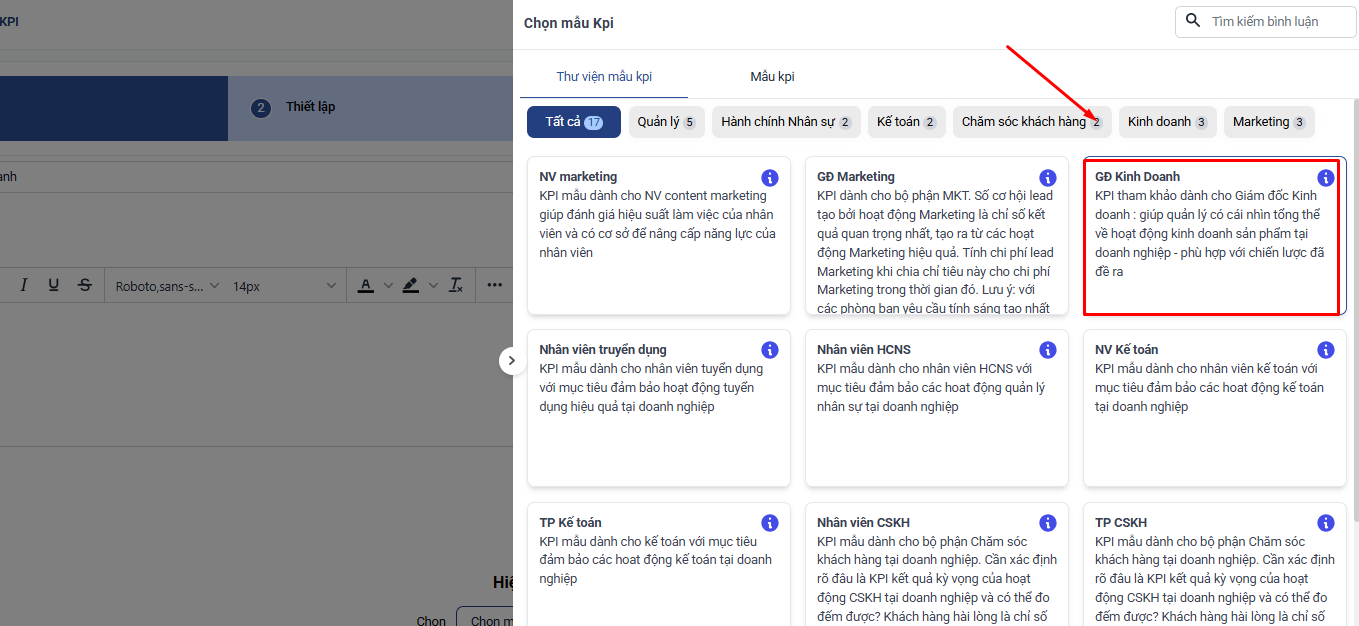Click info icon on GĐ Marketing card

tap(1047, 178)
